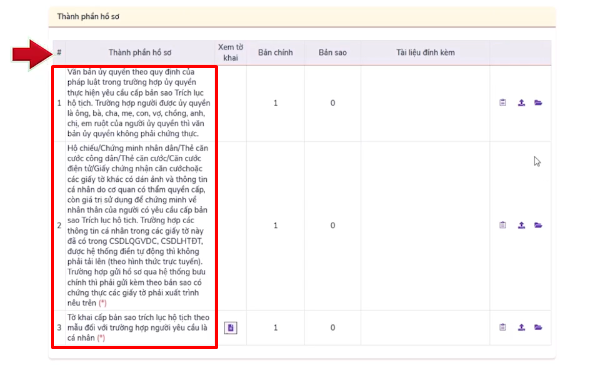Image resolution: width=592 pixels, height=370 pixels.
Task: Click the 'Xem tờ khai' column header
Action: (231, 52)
